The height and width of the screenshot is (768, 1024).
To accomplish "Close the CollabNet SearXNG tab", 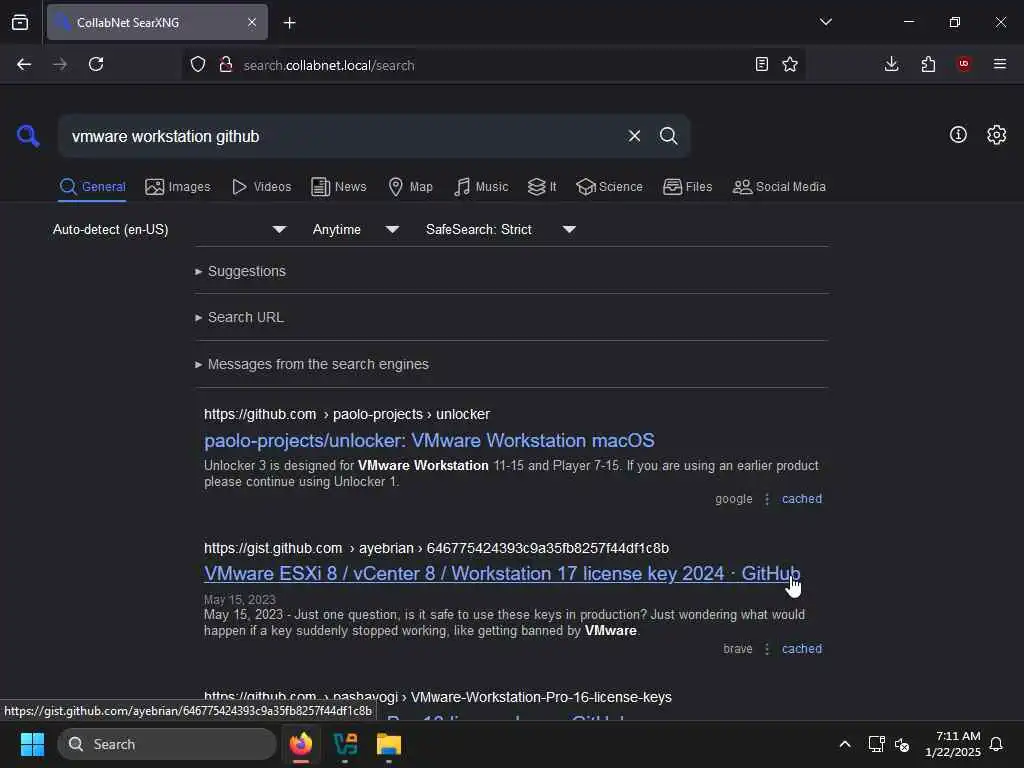I will (252, 22).
